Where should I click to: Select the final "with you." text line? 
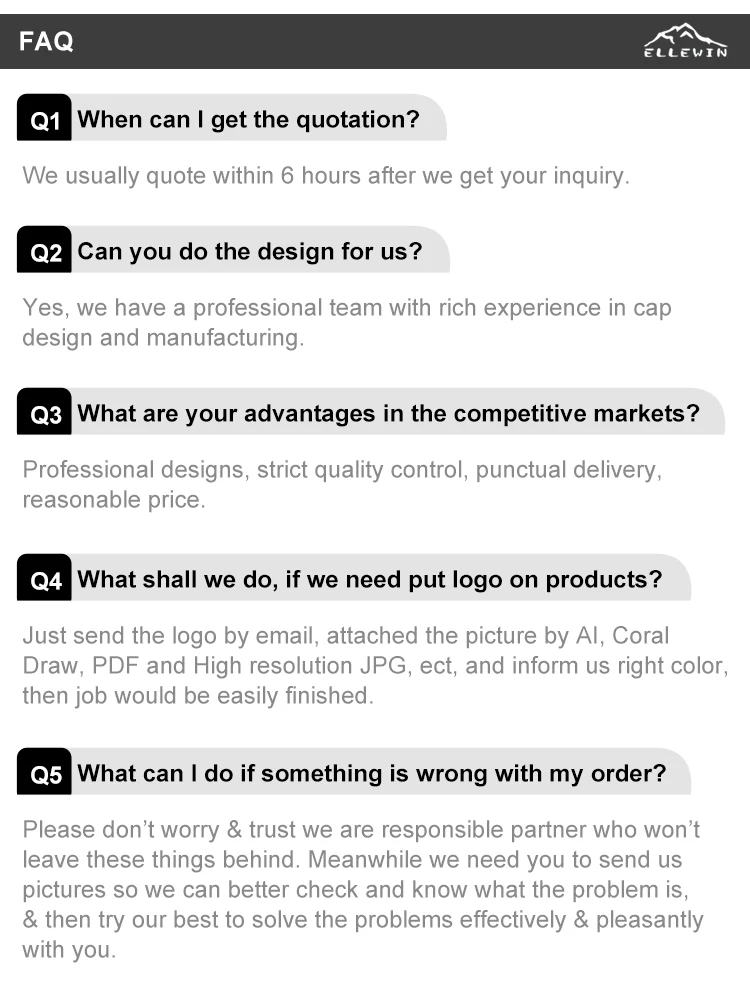pos(69,950)
